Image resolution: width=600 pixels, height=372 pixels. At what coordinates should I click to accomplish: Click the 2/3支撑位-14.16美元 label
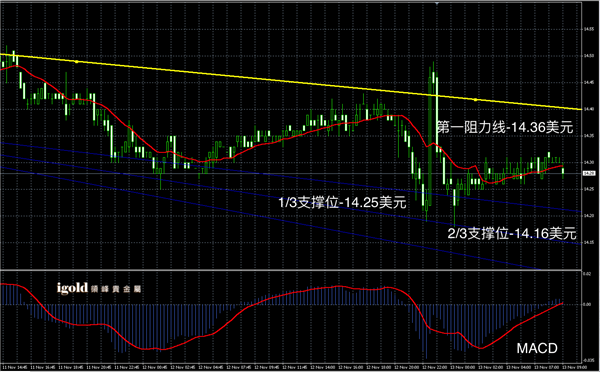coord(512,233)
